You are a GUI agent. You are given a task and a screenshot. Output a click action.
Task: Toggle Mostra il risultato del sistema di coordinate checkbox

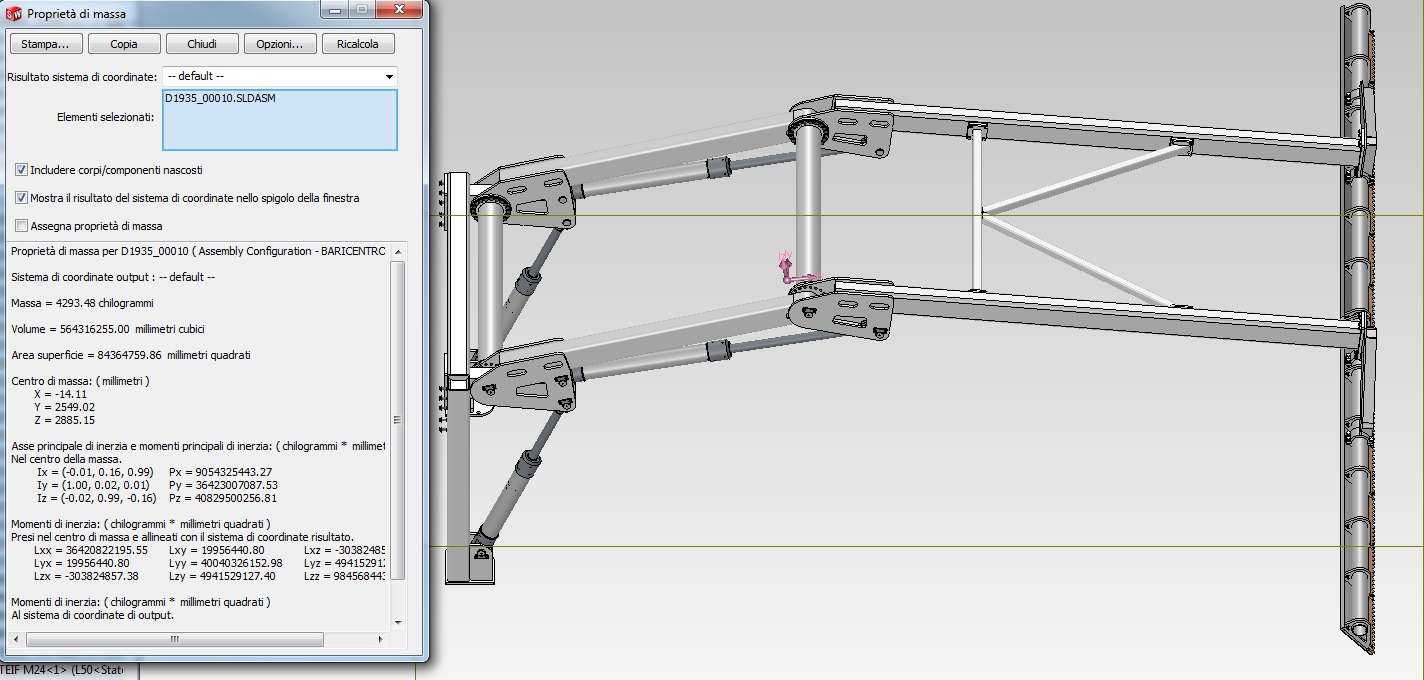click(x=22, y=198)
